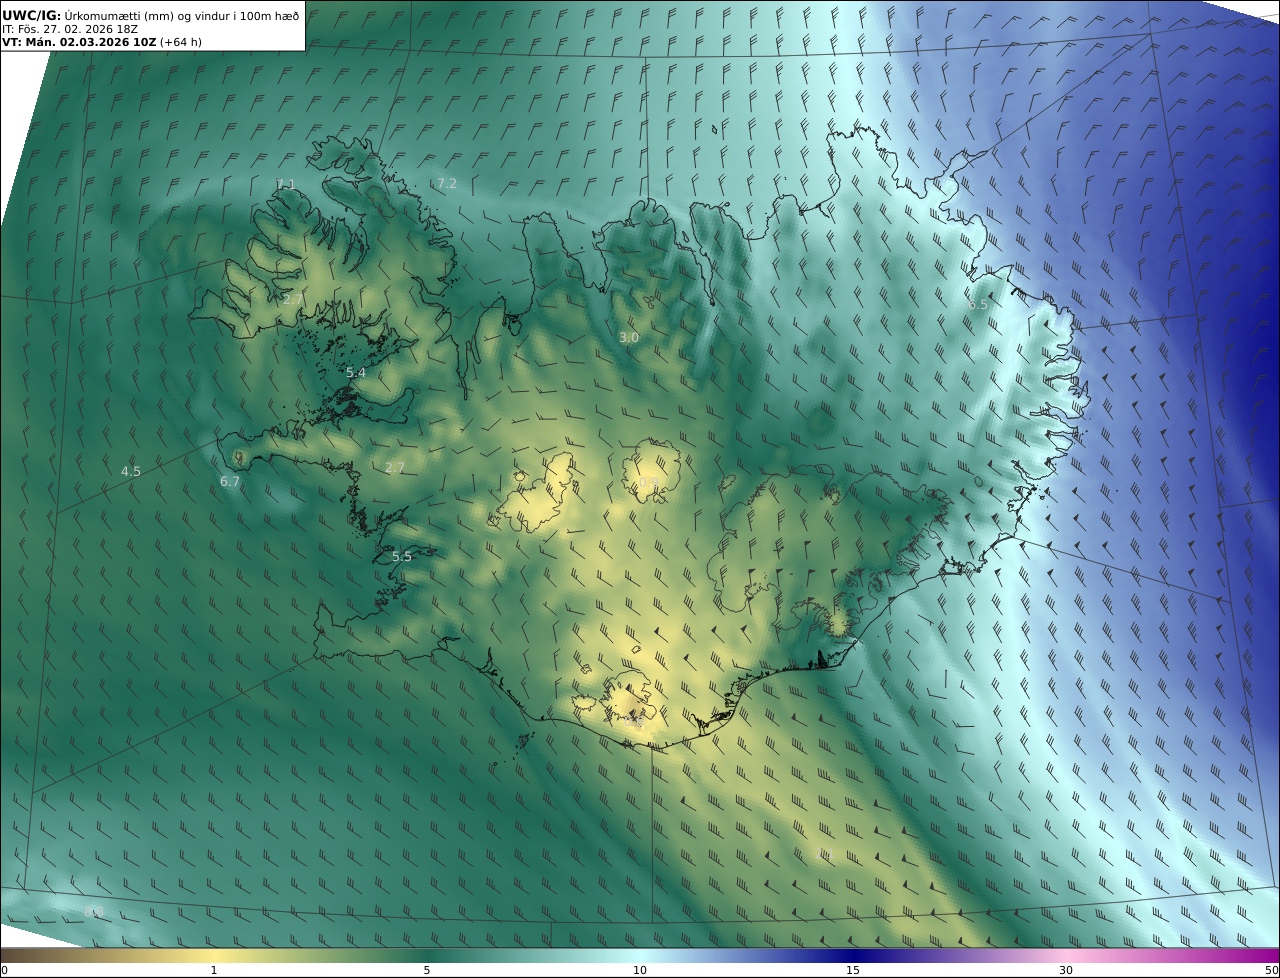Click the '0' tick label on the color scale
Viewport: 1280px width, 978px height.
(5, 970)
